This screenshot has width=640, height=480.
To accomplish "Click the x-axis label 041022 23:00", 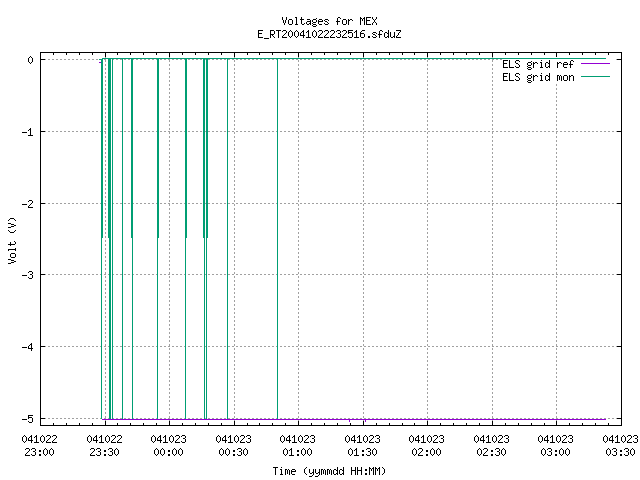I will 40,446.
